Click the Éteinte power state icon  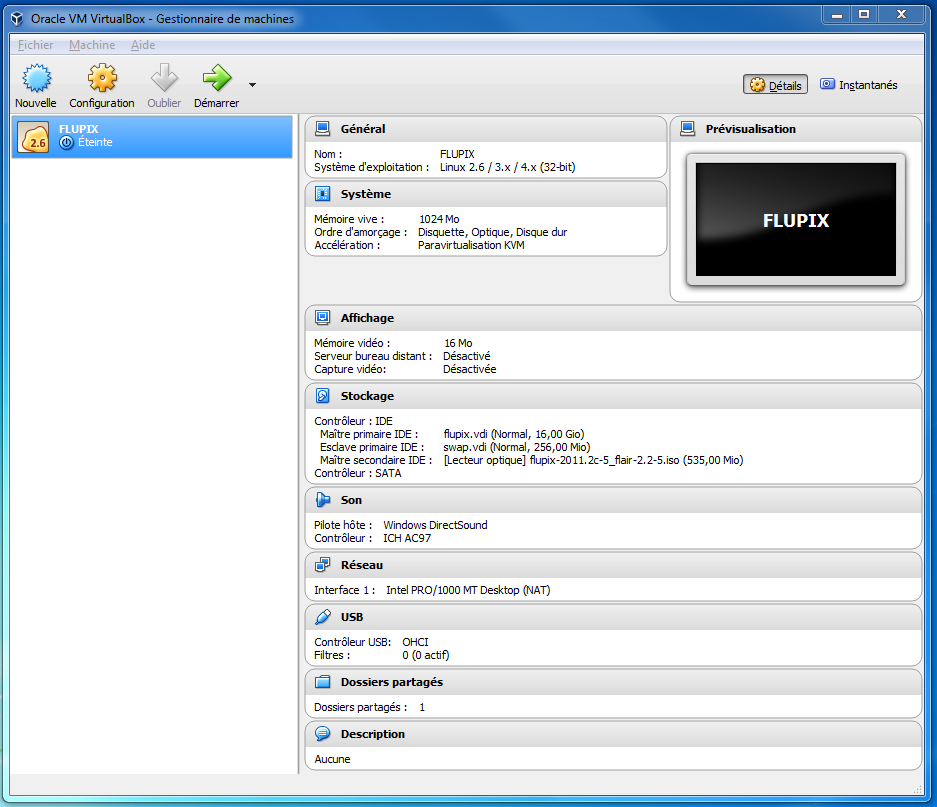click(66, 142)
